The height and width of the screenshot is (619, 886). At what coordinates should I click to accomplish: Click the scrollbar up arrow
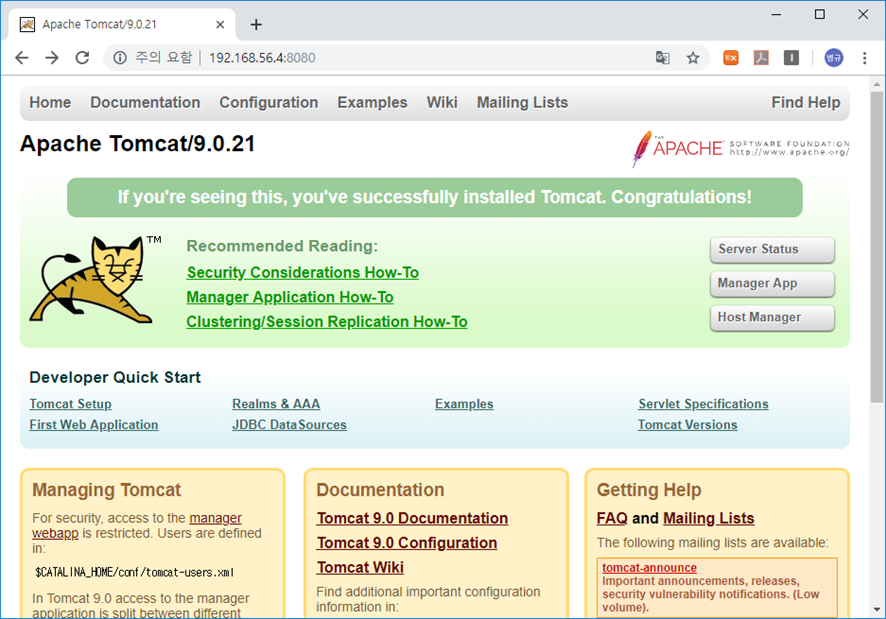tap(876, 84)
